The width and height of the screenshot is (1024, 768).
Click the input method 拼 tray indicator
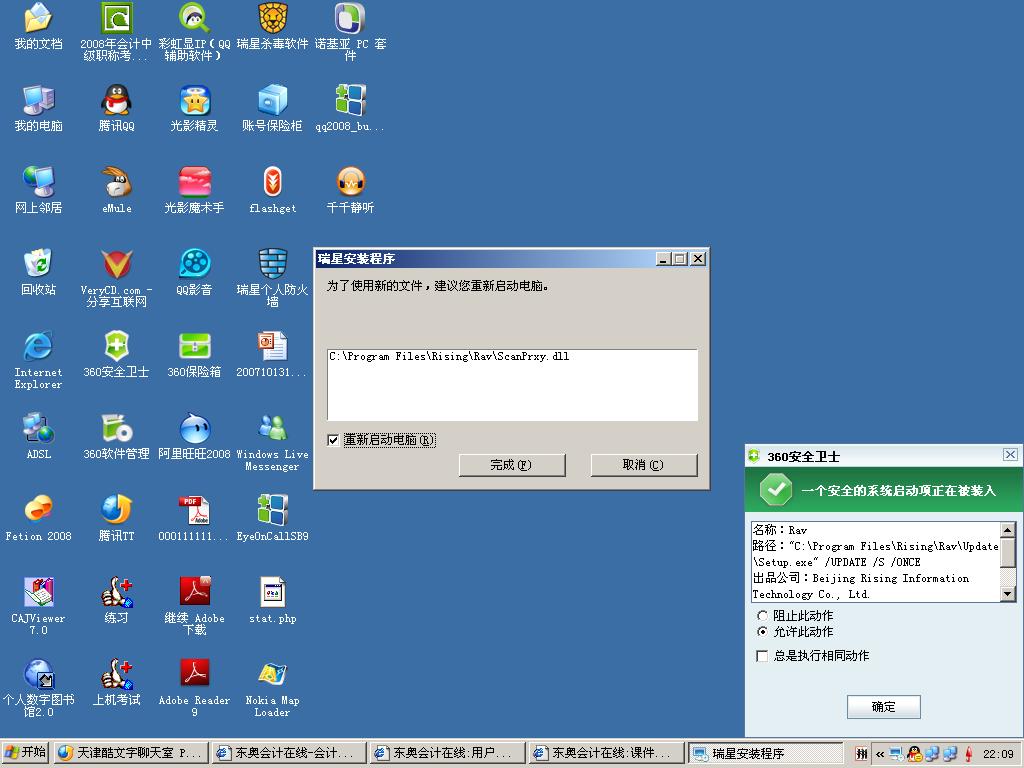tap(862, 754)
